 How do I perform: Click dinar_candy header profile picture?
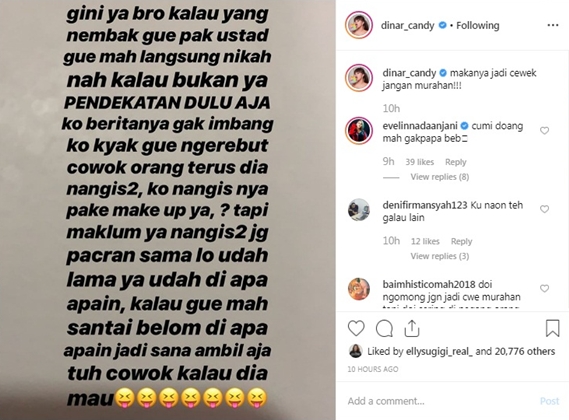[359, 25]
